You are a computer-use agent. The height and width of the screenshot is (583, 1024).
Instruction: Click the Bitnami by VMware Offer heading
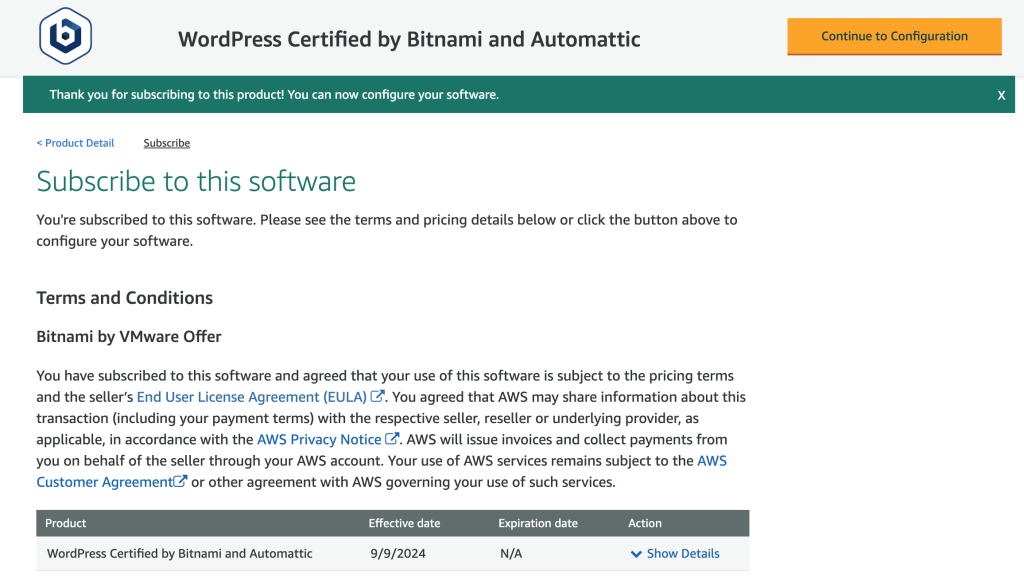click(x=129, y=336)
